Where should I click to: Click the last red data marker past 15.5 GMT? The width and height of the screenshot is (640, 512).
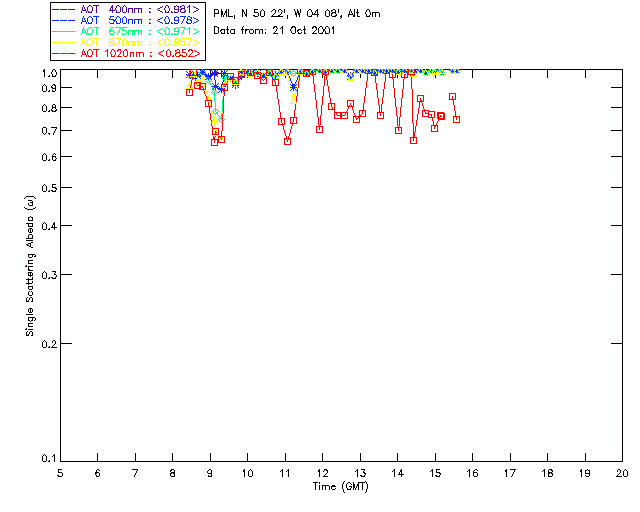[457, 120]
